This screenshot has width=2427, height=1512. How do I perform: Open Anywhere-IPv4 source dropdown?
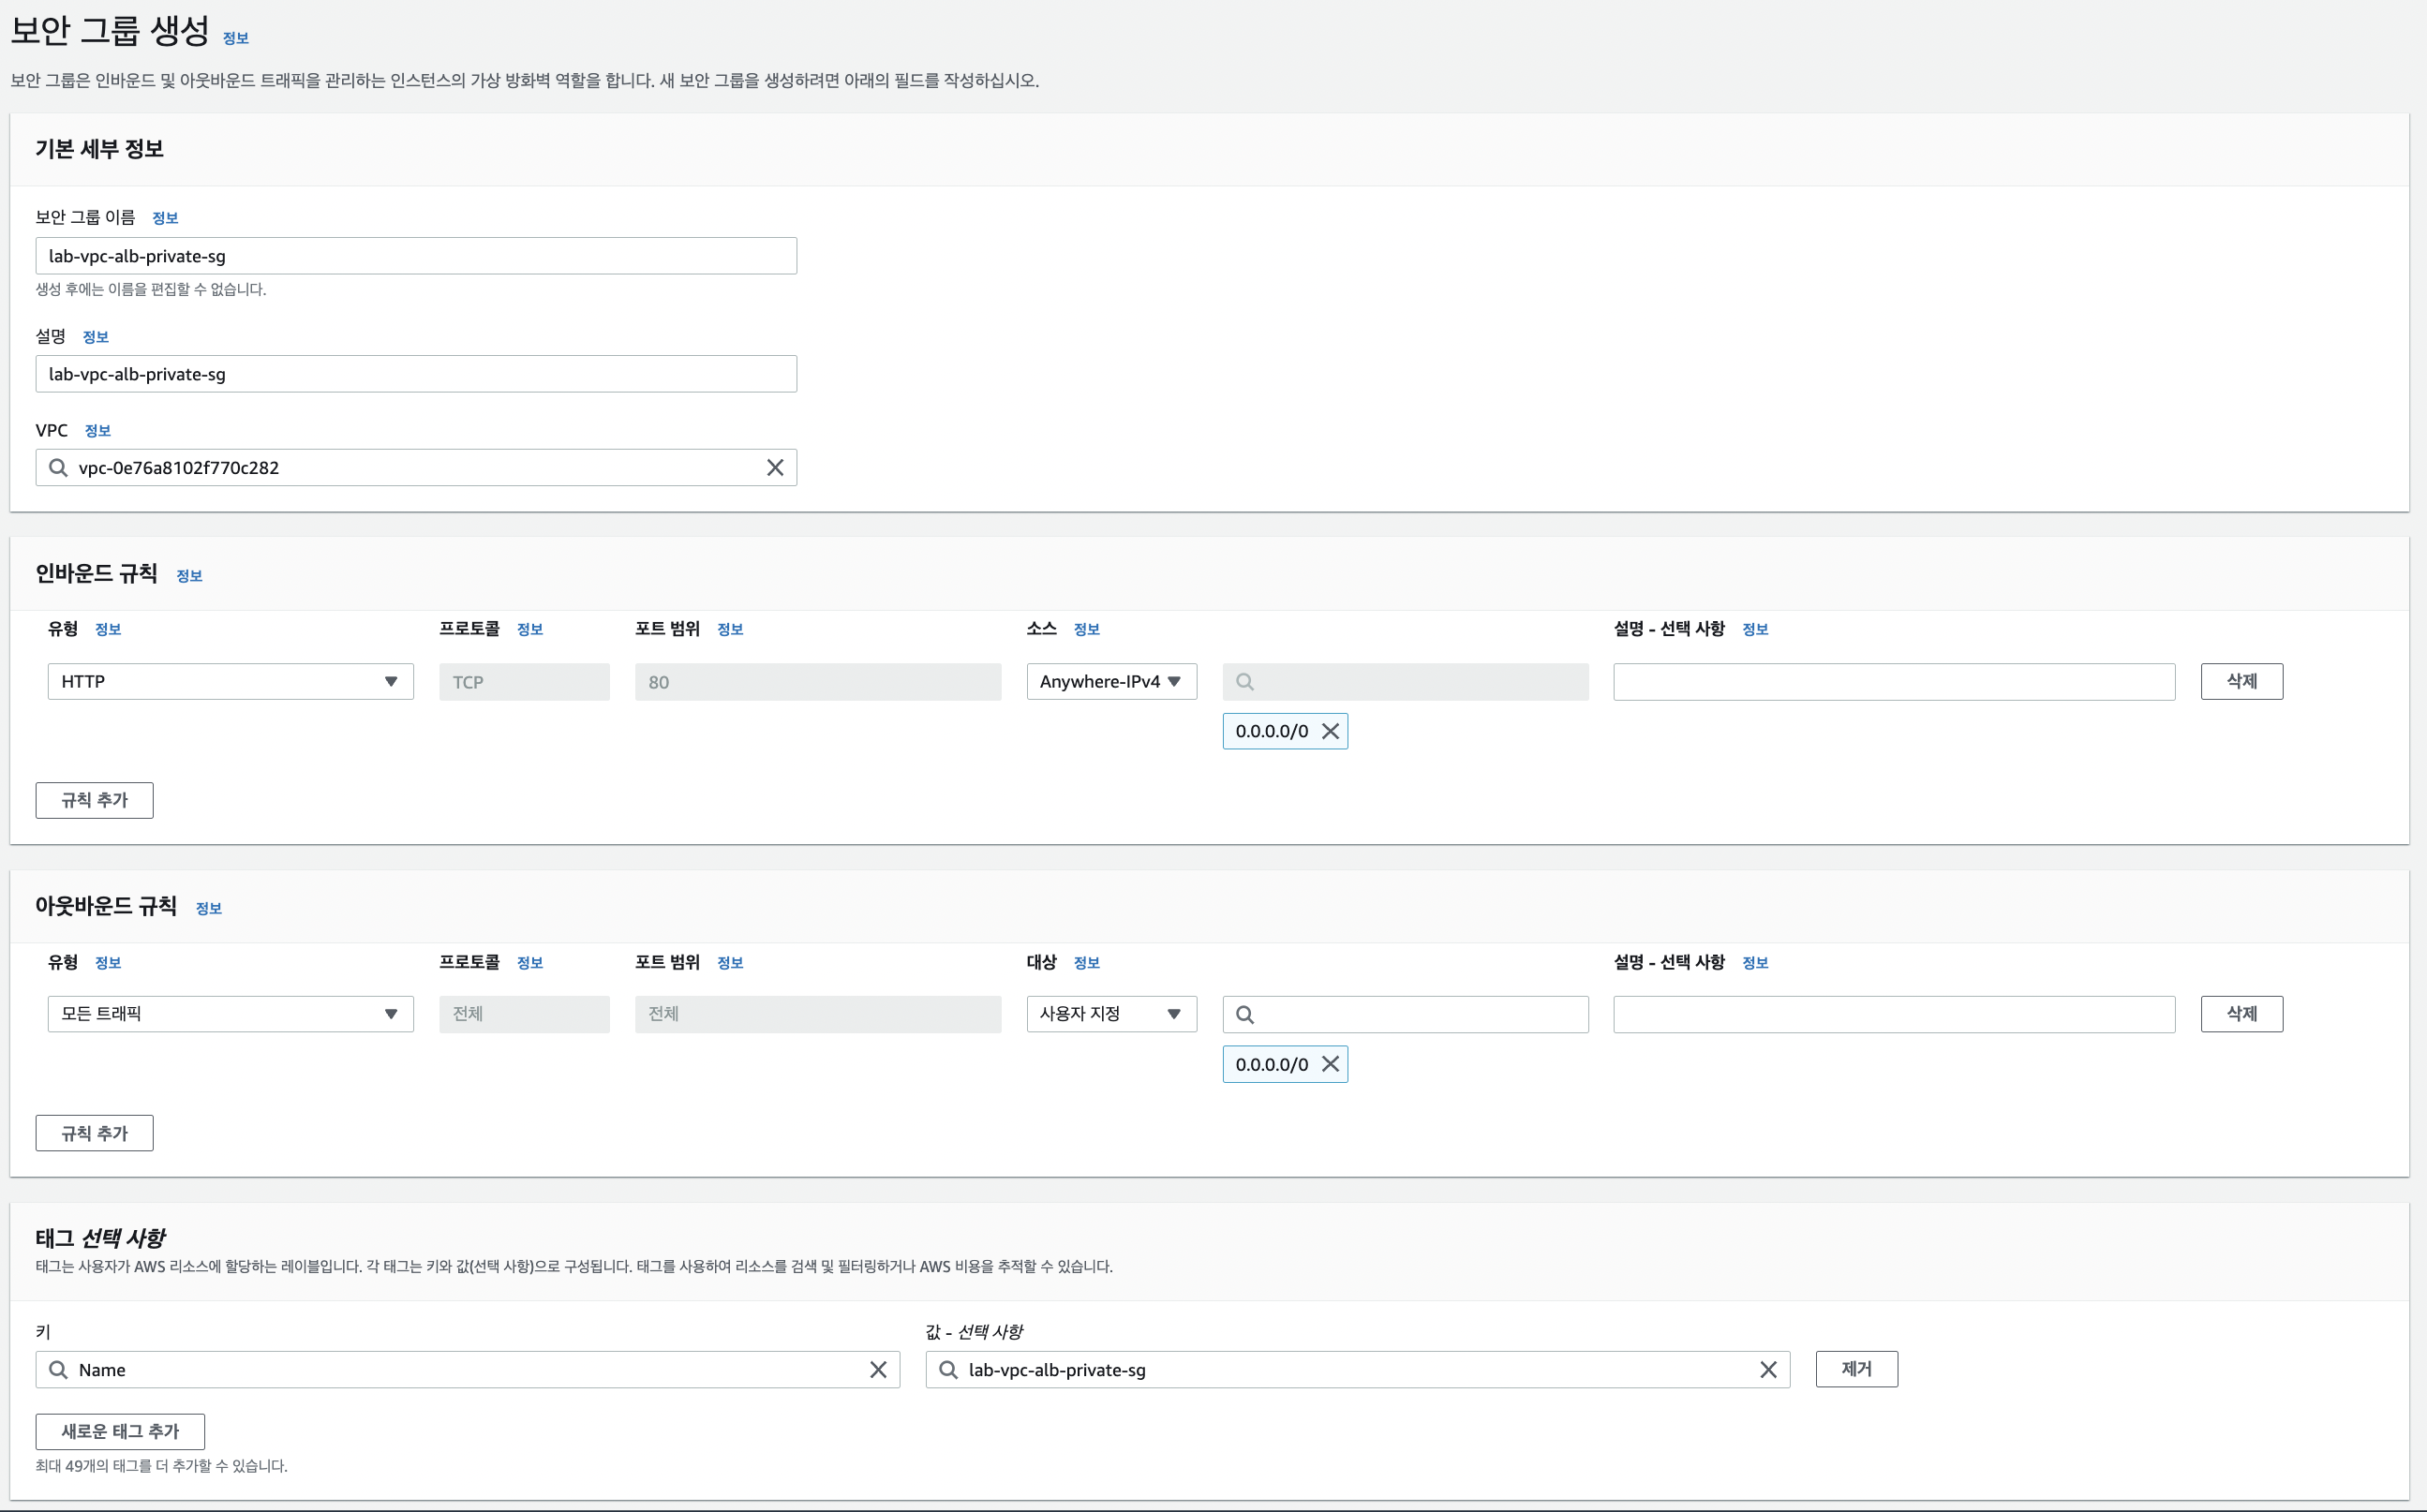[1110, 681]
